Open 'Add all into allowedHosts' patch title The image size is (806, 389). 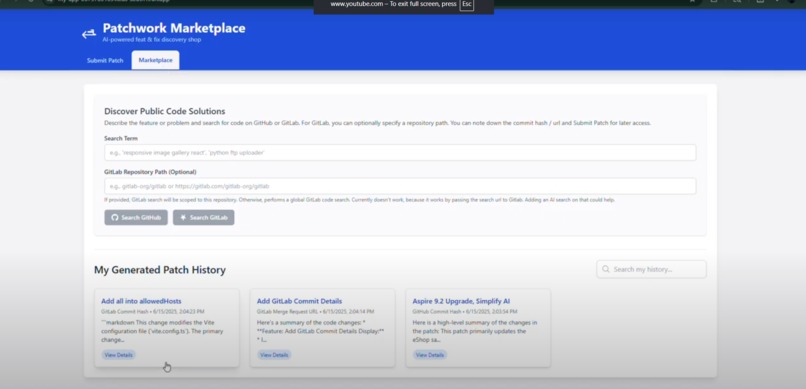tap(141, 301)
